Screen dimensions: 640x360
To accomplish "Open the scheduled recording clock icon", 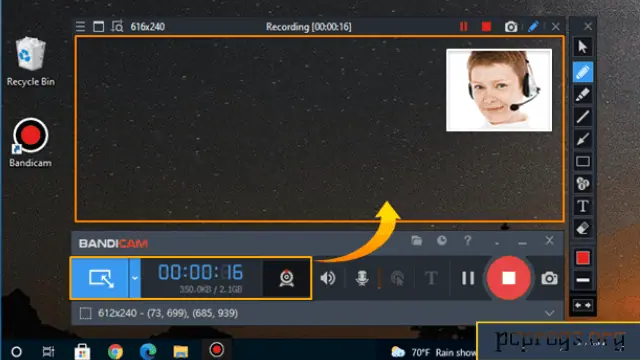I will pos(442,241).
